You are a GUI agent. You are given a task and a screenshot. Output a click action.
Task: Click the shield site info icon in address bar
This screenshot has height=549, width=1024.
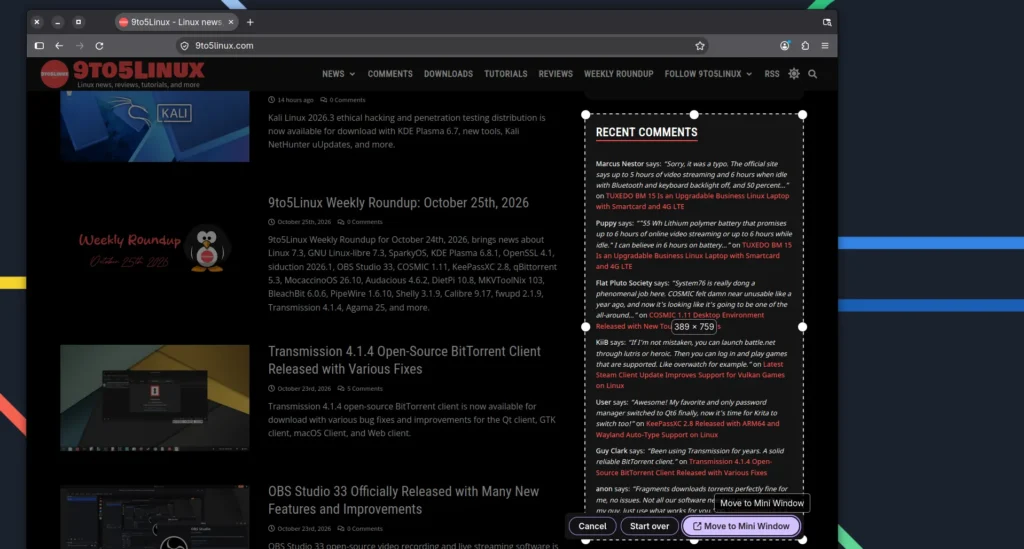[184, 46]
